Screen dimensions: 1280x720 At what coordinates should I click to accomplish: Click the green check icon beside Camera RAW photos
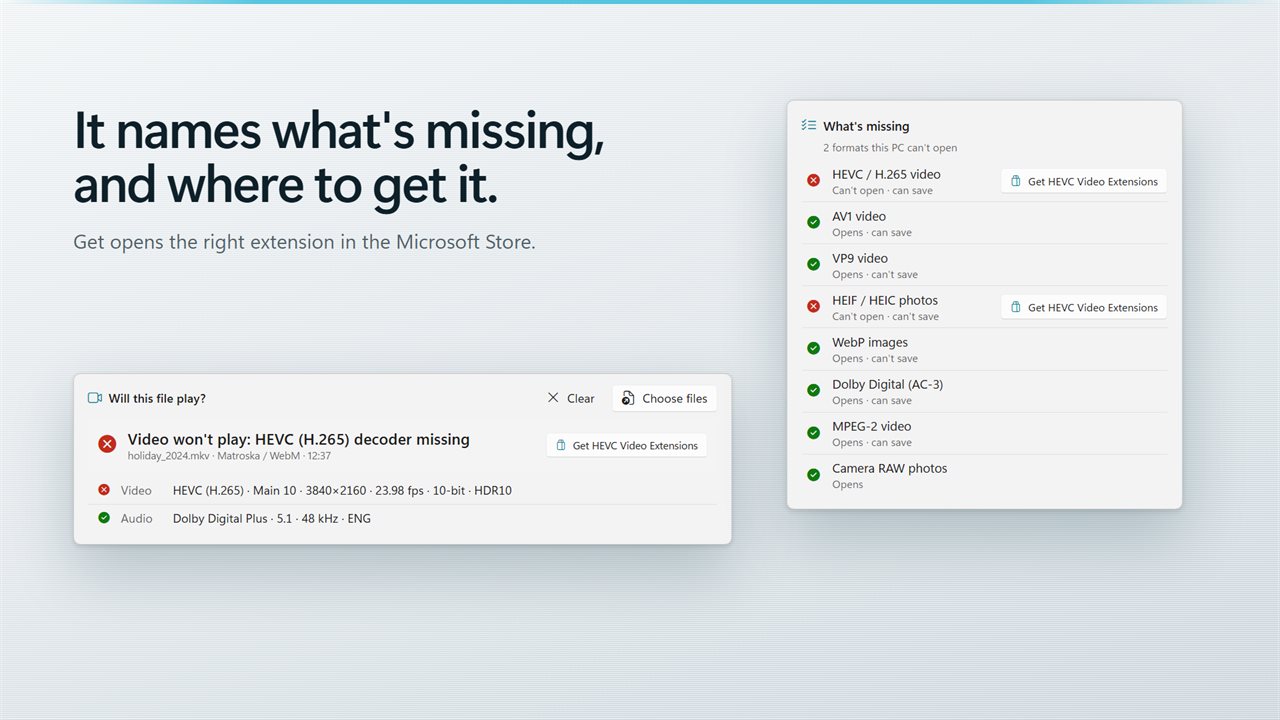point(814,475)
